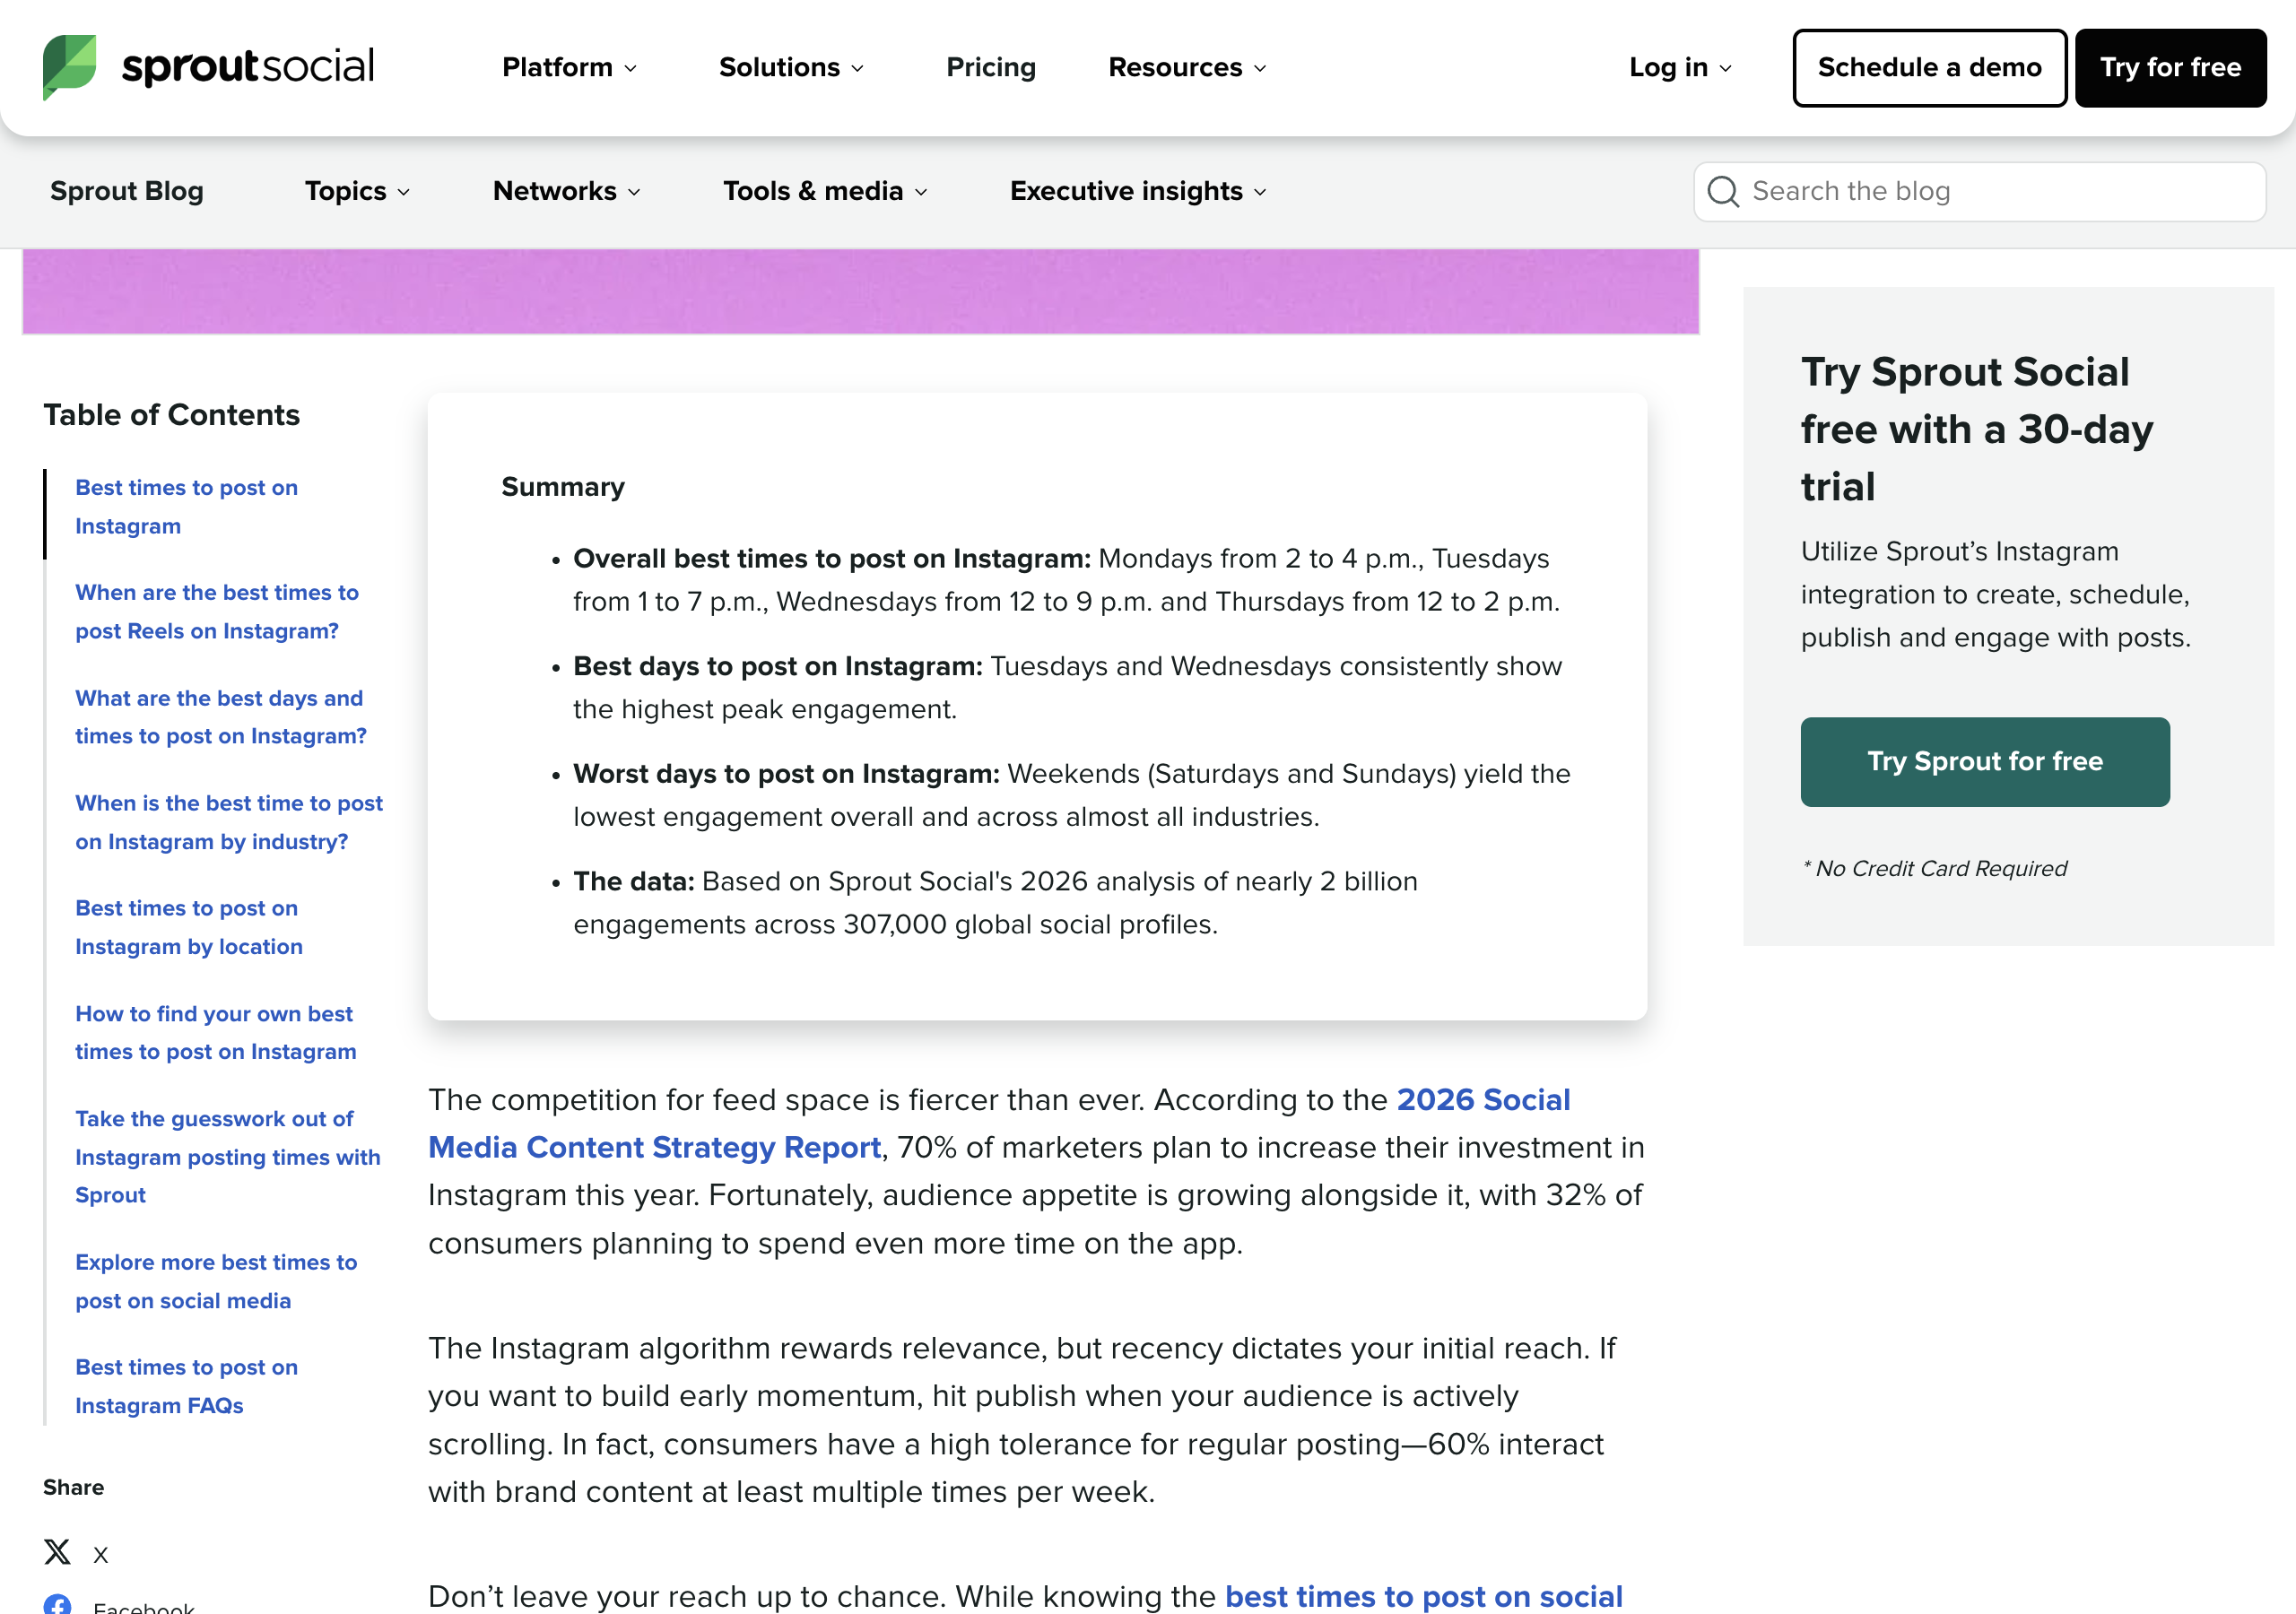Follow the best times to post on social link
Viewport: 2296px width, 1614px height.
tap(1423, 1595)
